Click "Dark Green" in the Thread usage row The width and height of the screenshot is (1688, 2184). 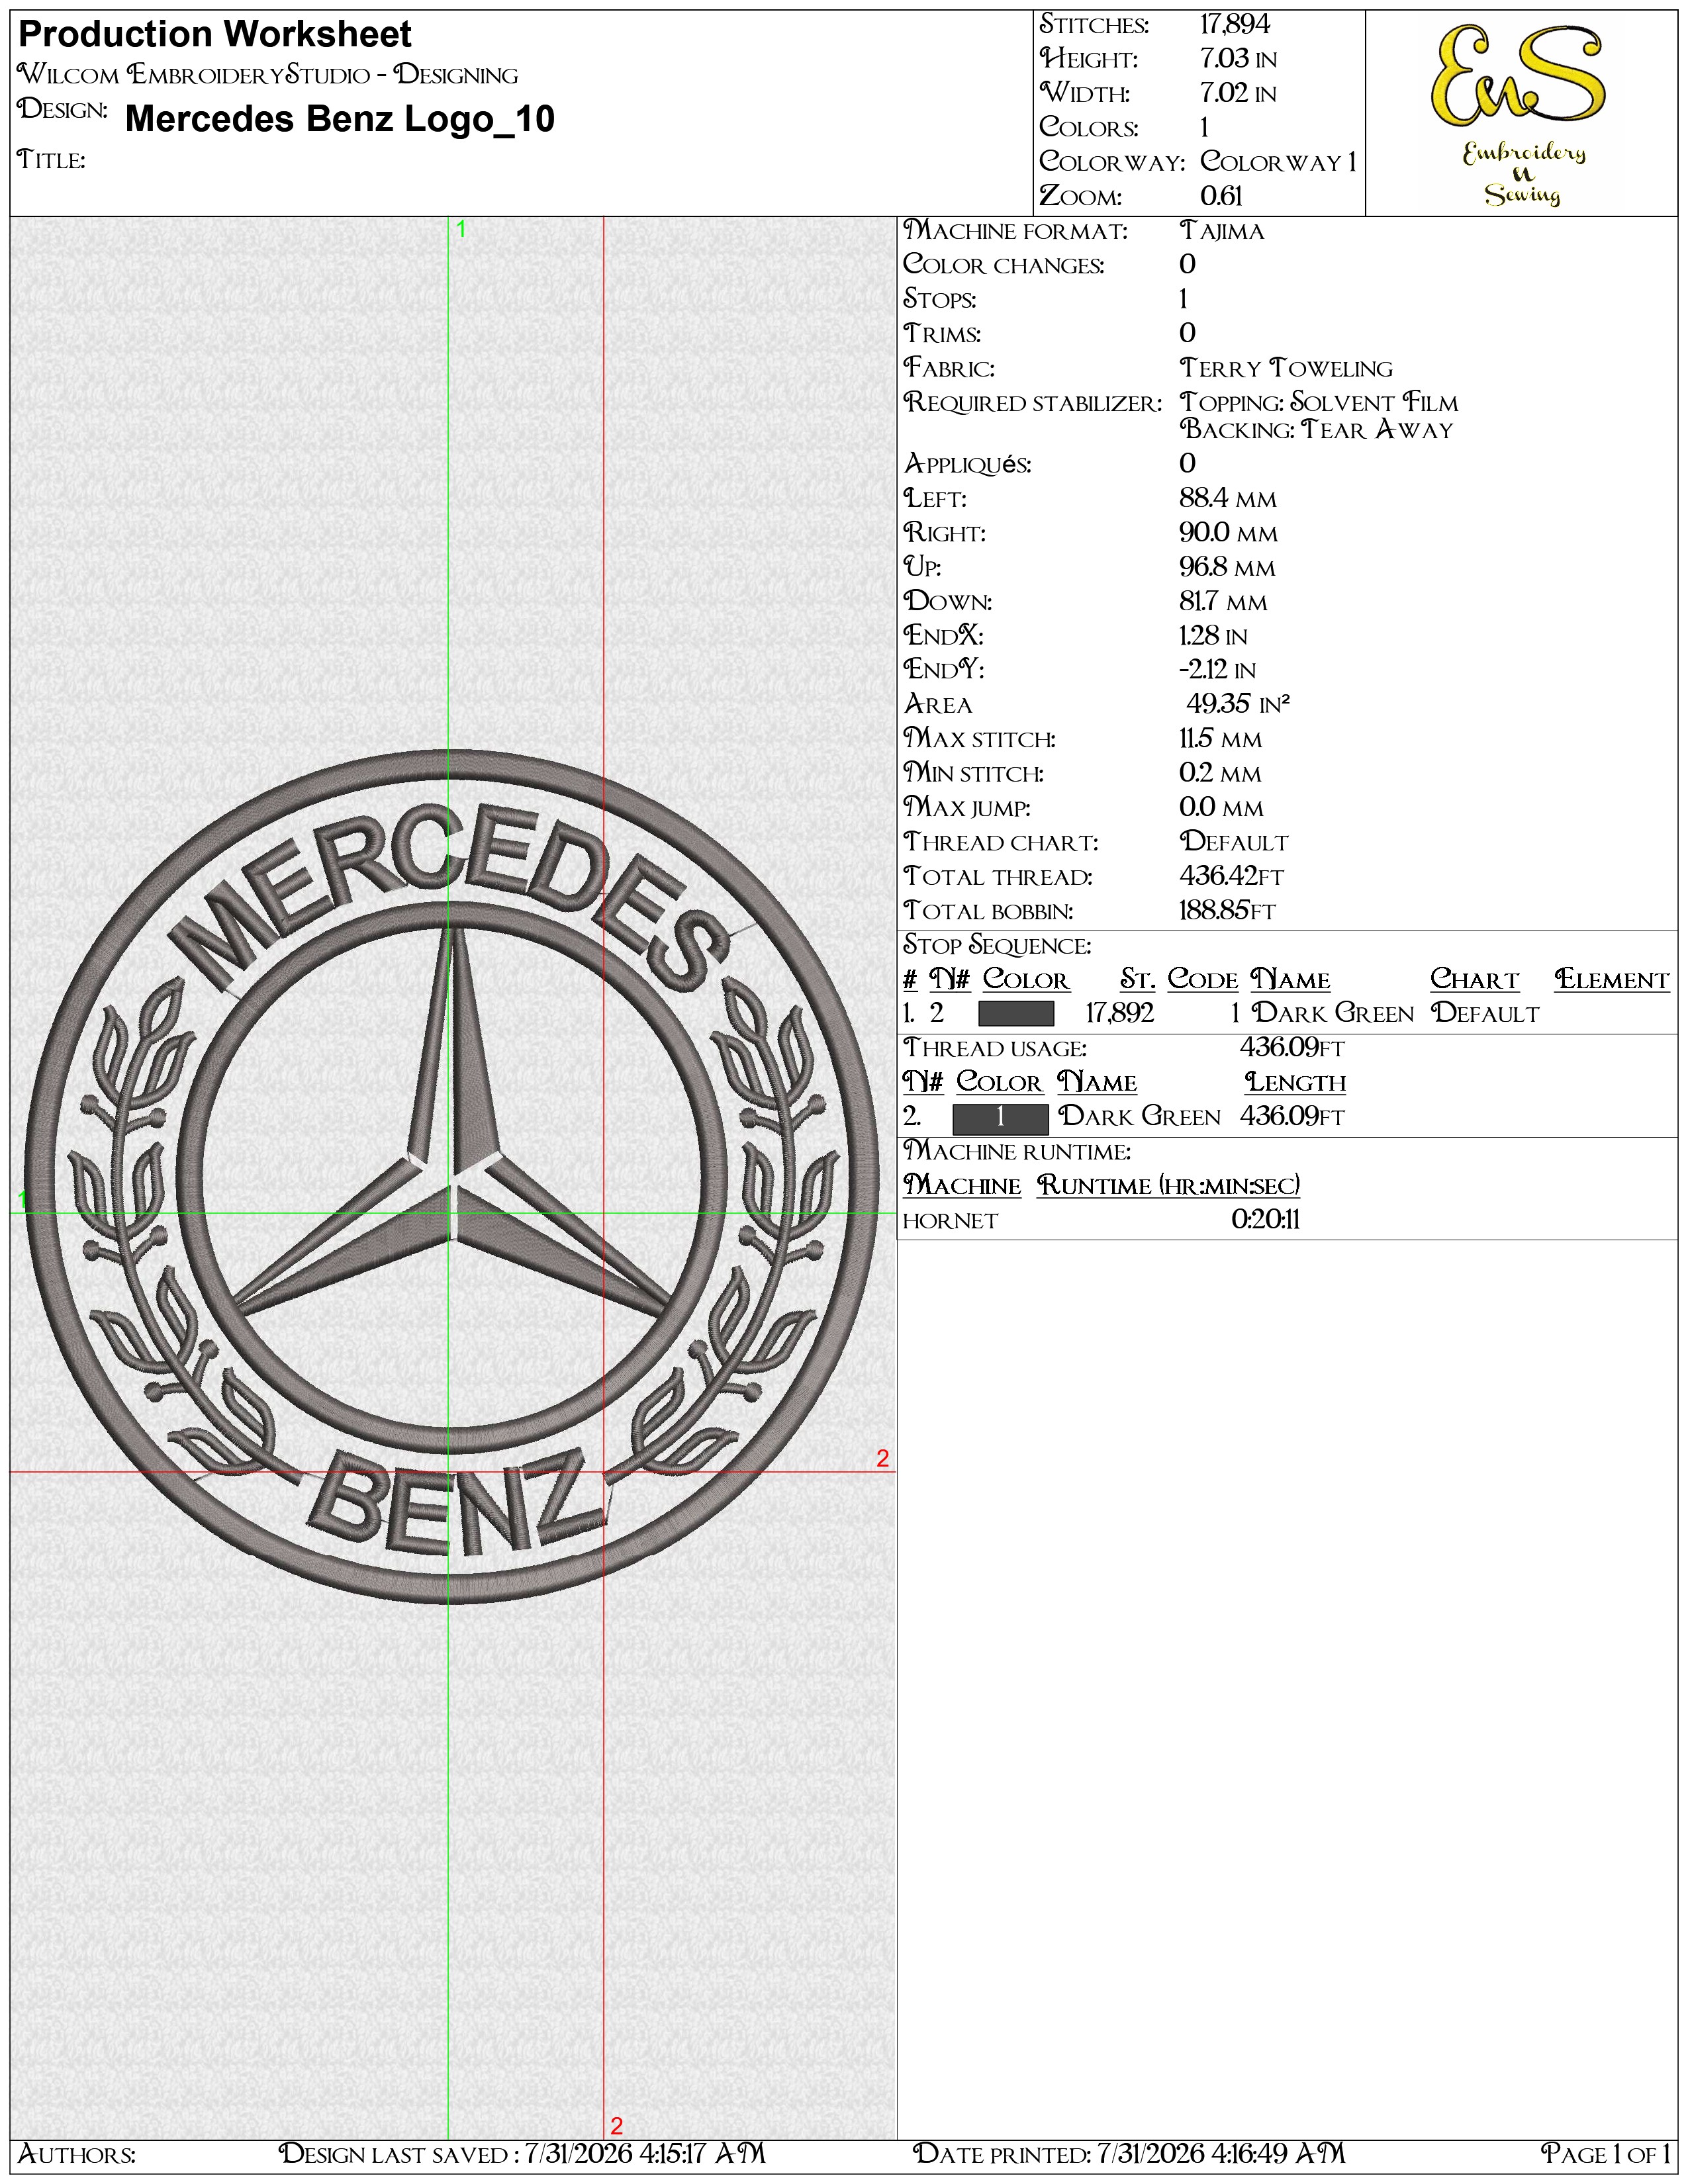(1140, 1117)
